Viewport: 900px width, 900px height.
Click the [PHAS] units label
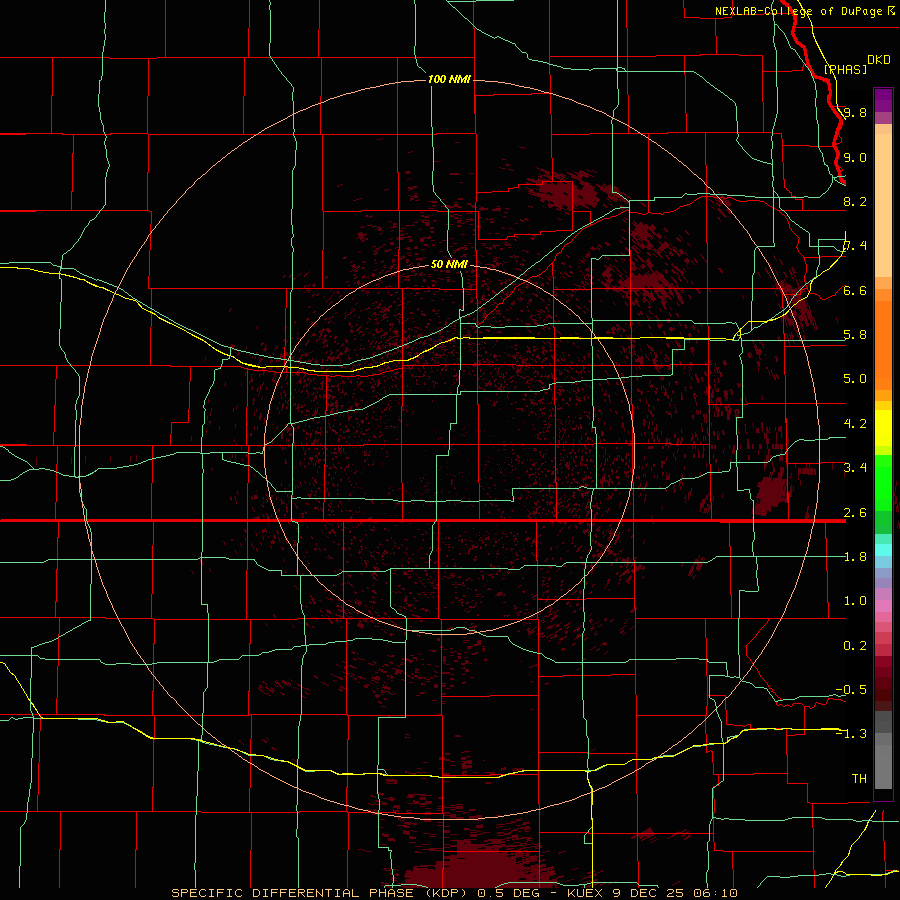(845, 69)
